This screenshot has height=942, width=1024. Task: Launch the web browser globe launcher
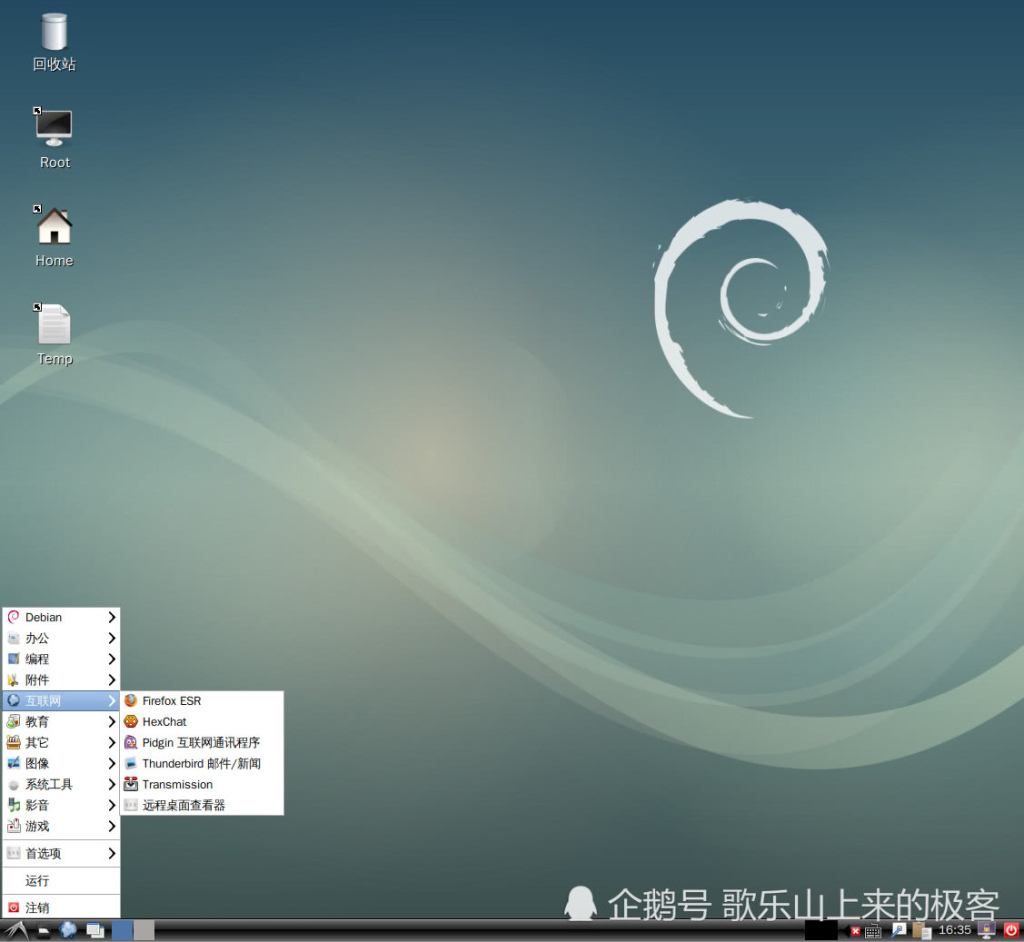(68, 930)
